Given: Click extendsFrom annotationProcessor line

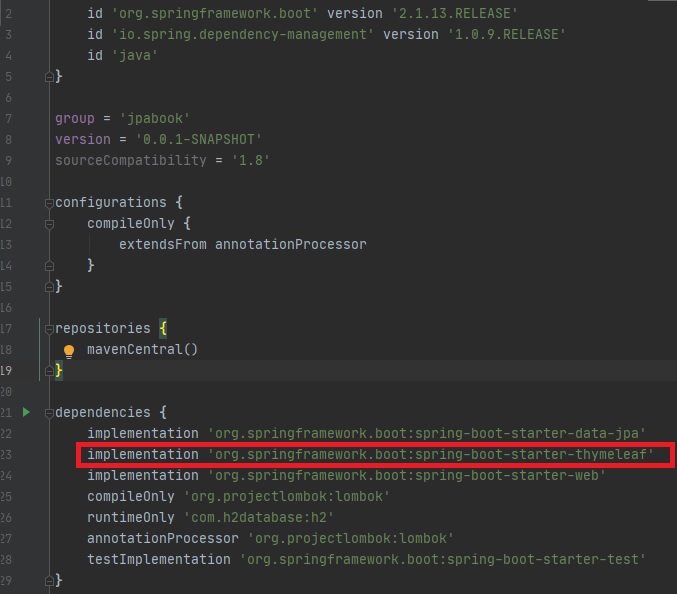Looking at the screenshot, I should coord(243,244).
